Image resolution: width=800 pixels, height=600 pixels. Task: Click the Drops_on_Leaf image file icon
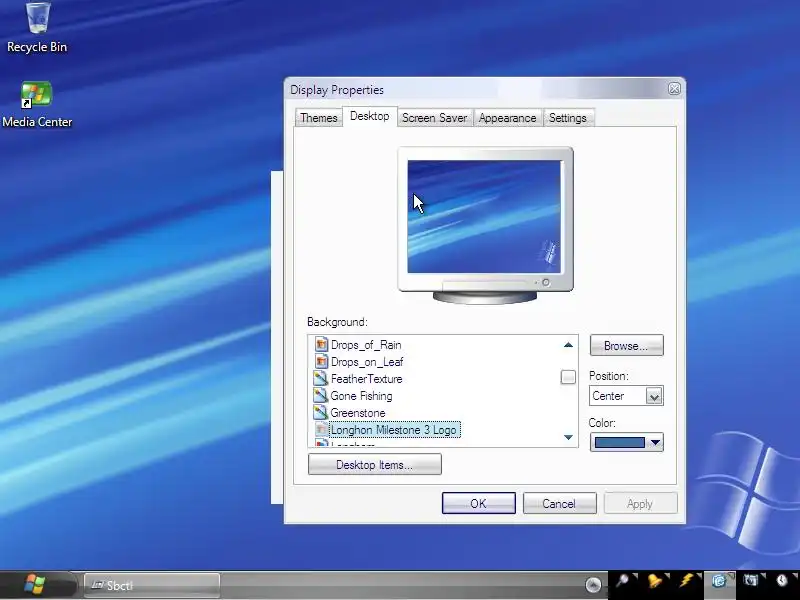[321, 361]
